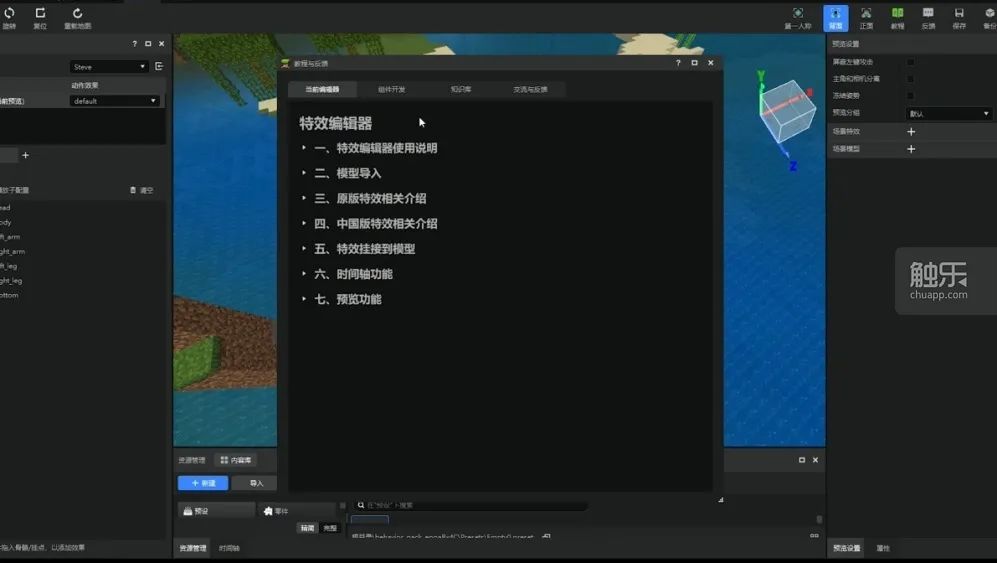Switch to the 知识库 tab
997x563 pixels.
pyautogui.click(x=461, y=90)
